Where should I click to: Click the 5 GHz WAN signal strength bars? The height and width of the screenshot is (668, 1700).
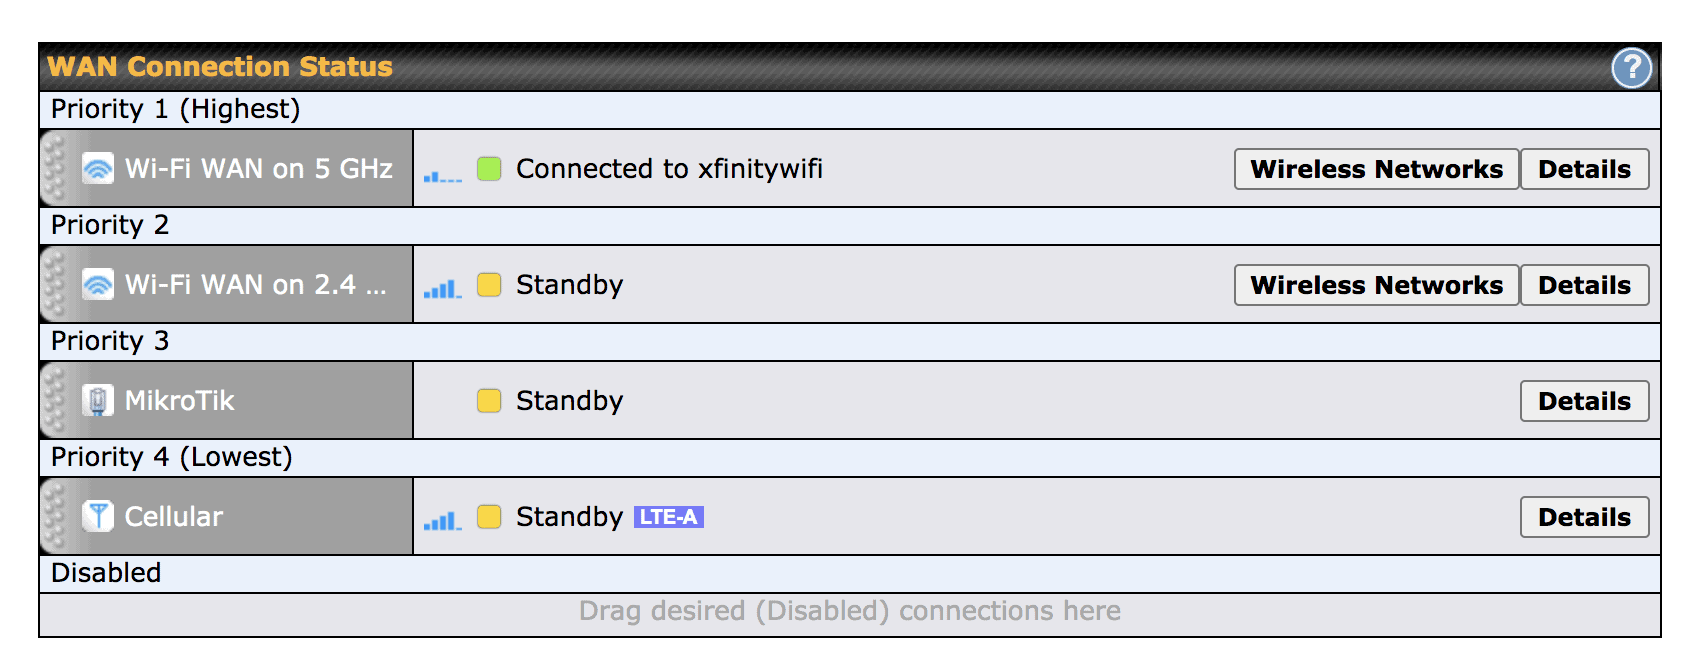point(442,176)
